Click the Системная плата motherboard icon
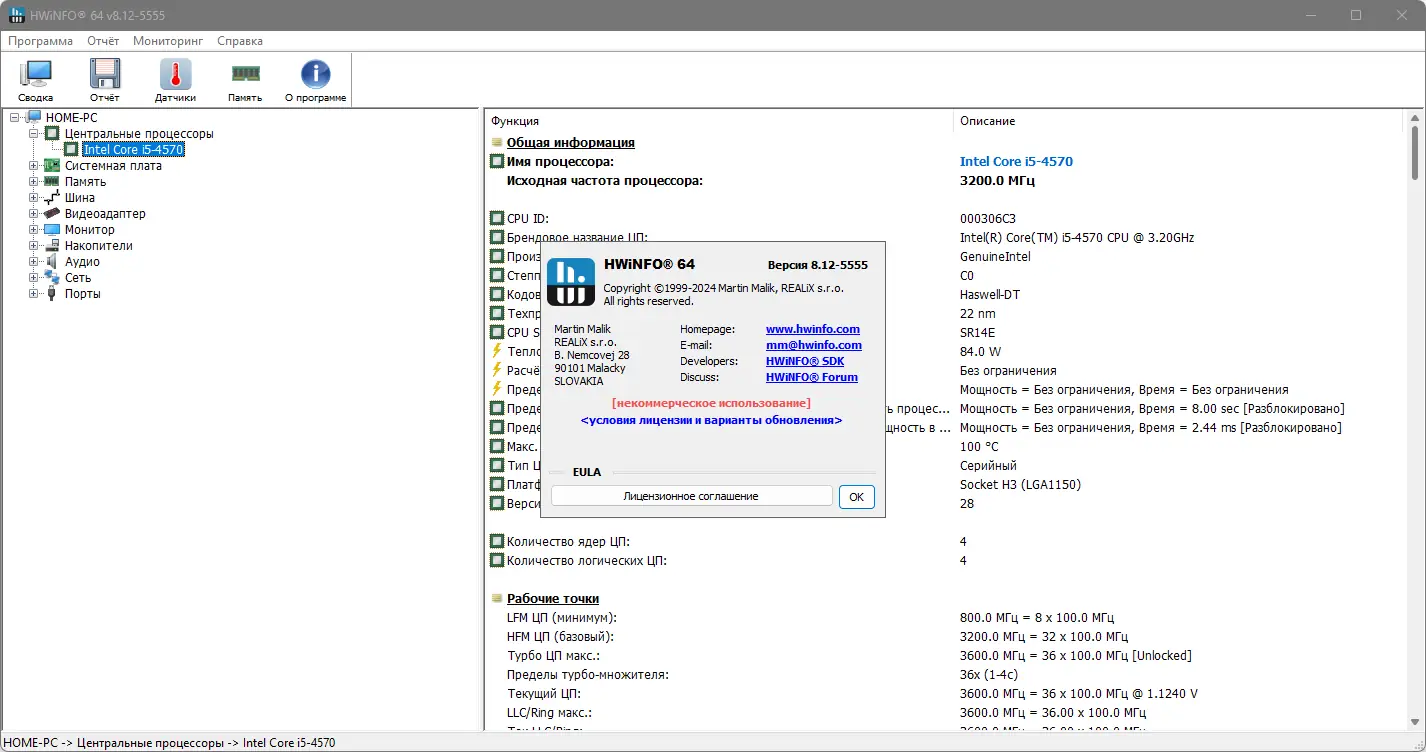The height and width of the screenshot is (752, 1426). (x=52, y=166)
